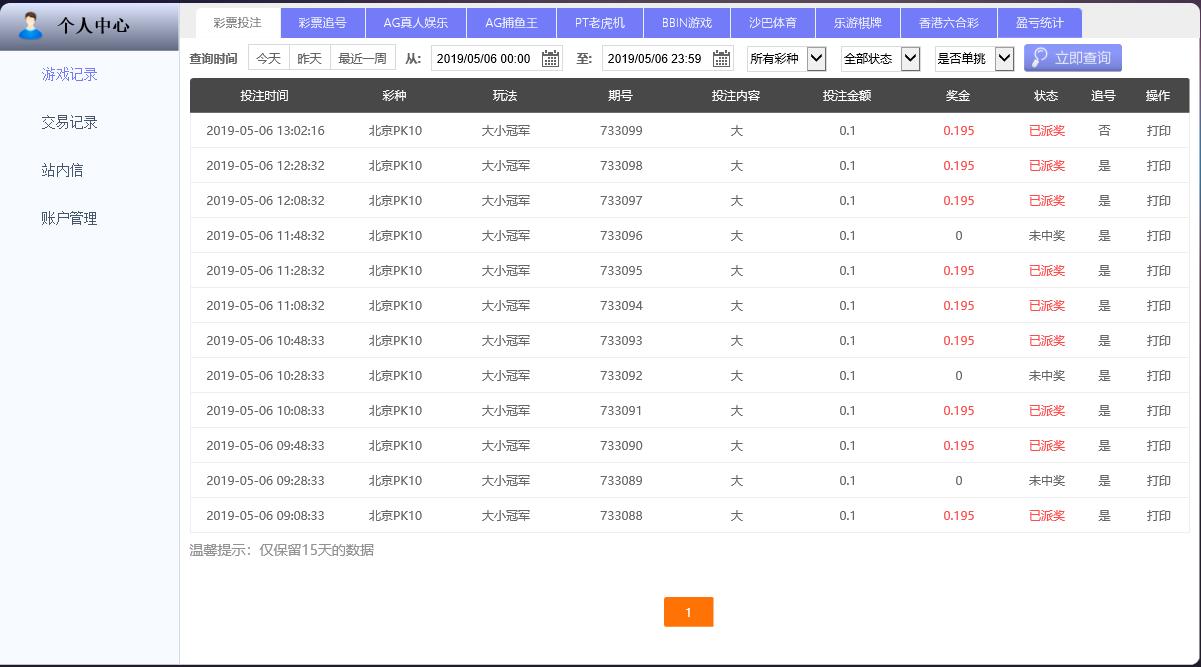This screenshot has width=1201, height=667.
Task: Select 账户管理 in the sidebar
Action: tap(69, 218)
